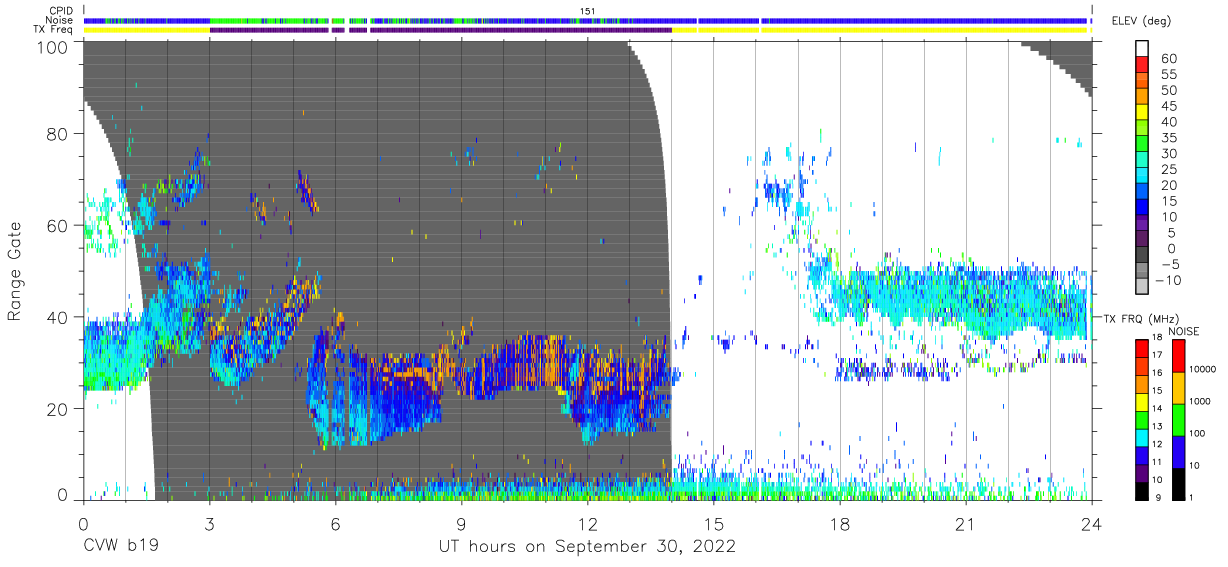1228x567 pixels.
Task: Click noise legend label 1
Action: [1189, 497]
